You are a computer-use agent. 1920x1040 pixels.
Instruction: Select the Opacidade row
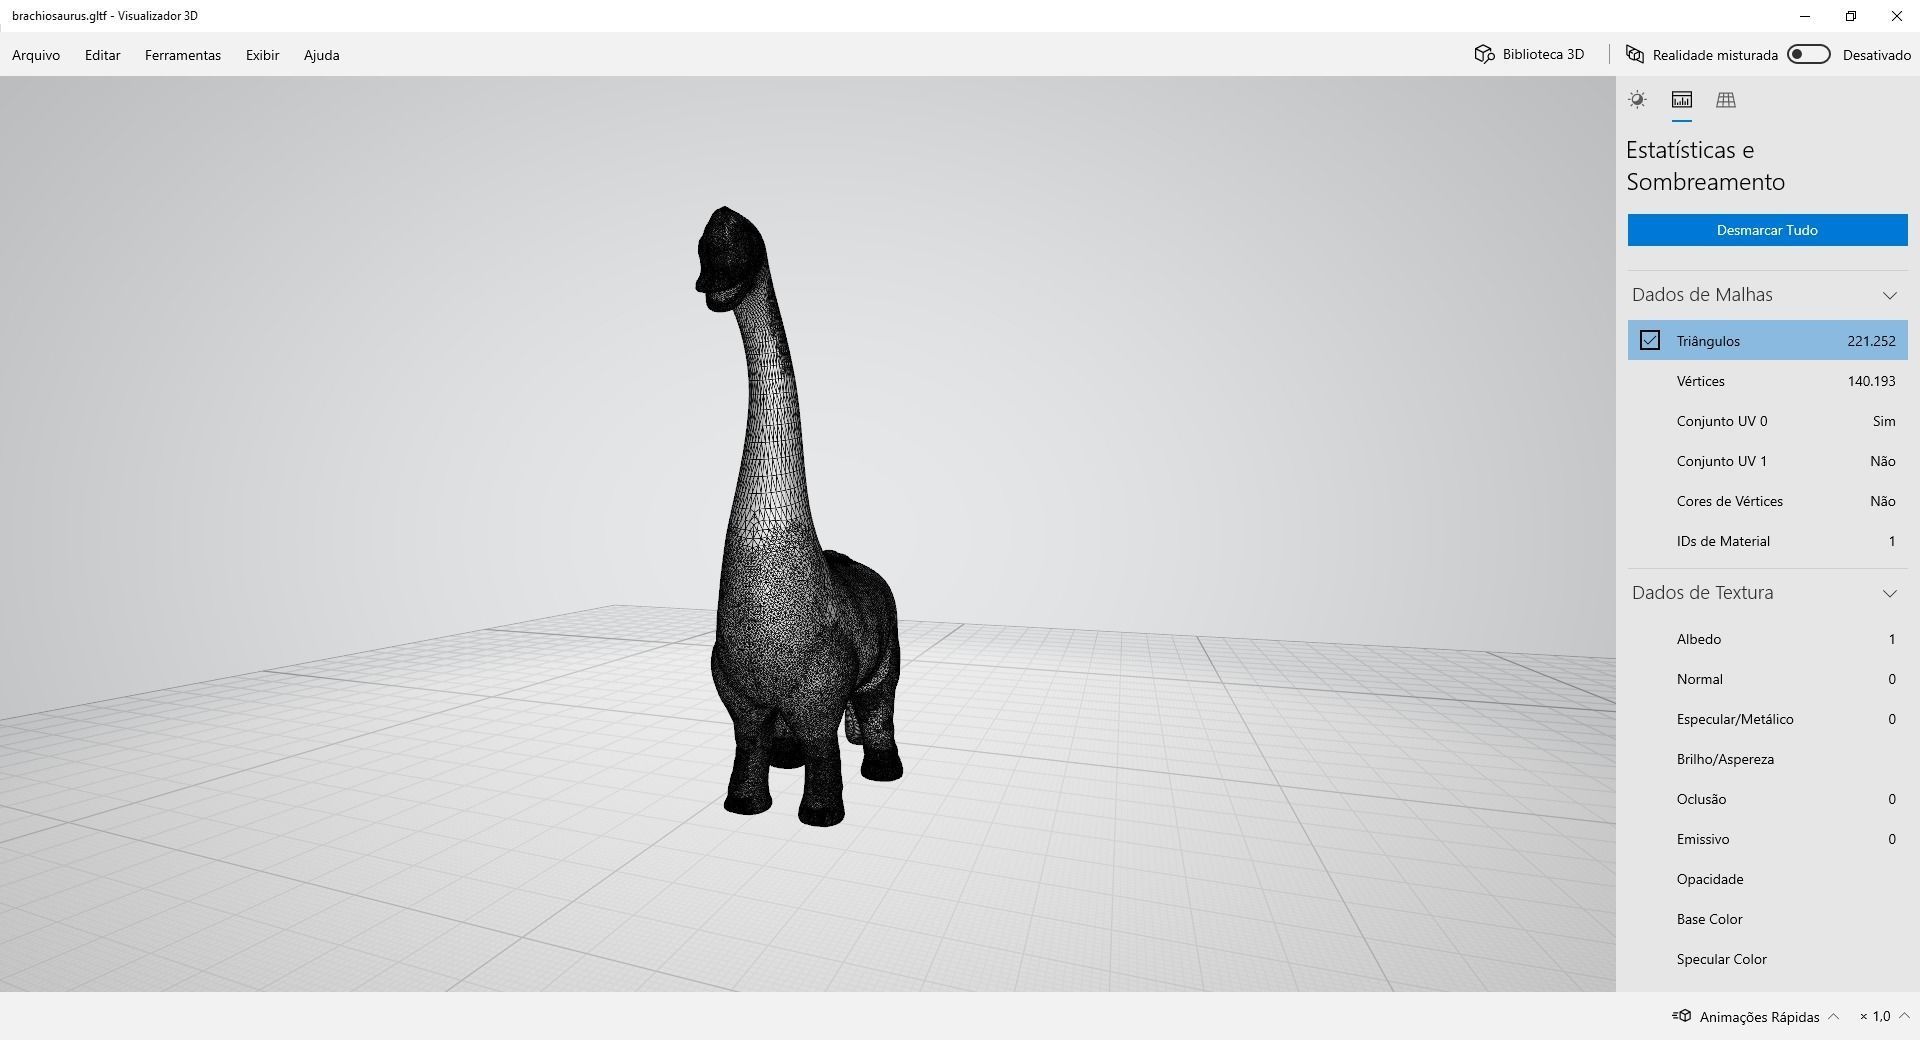click(x=1767, y=879)
